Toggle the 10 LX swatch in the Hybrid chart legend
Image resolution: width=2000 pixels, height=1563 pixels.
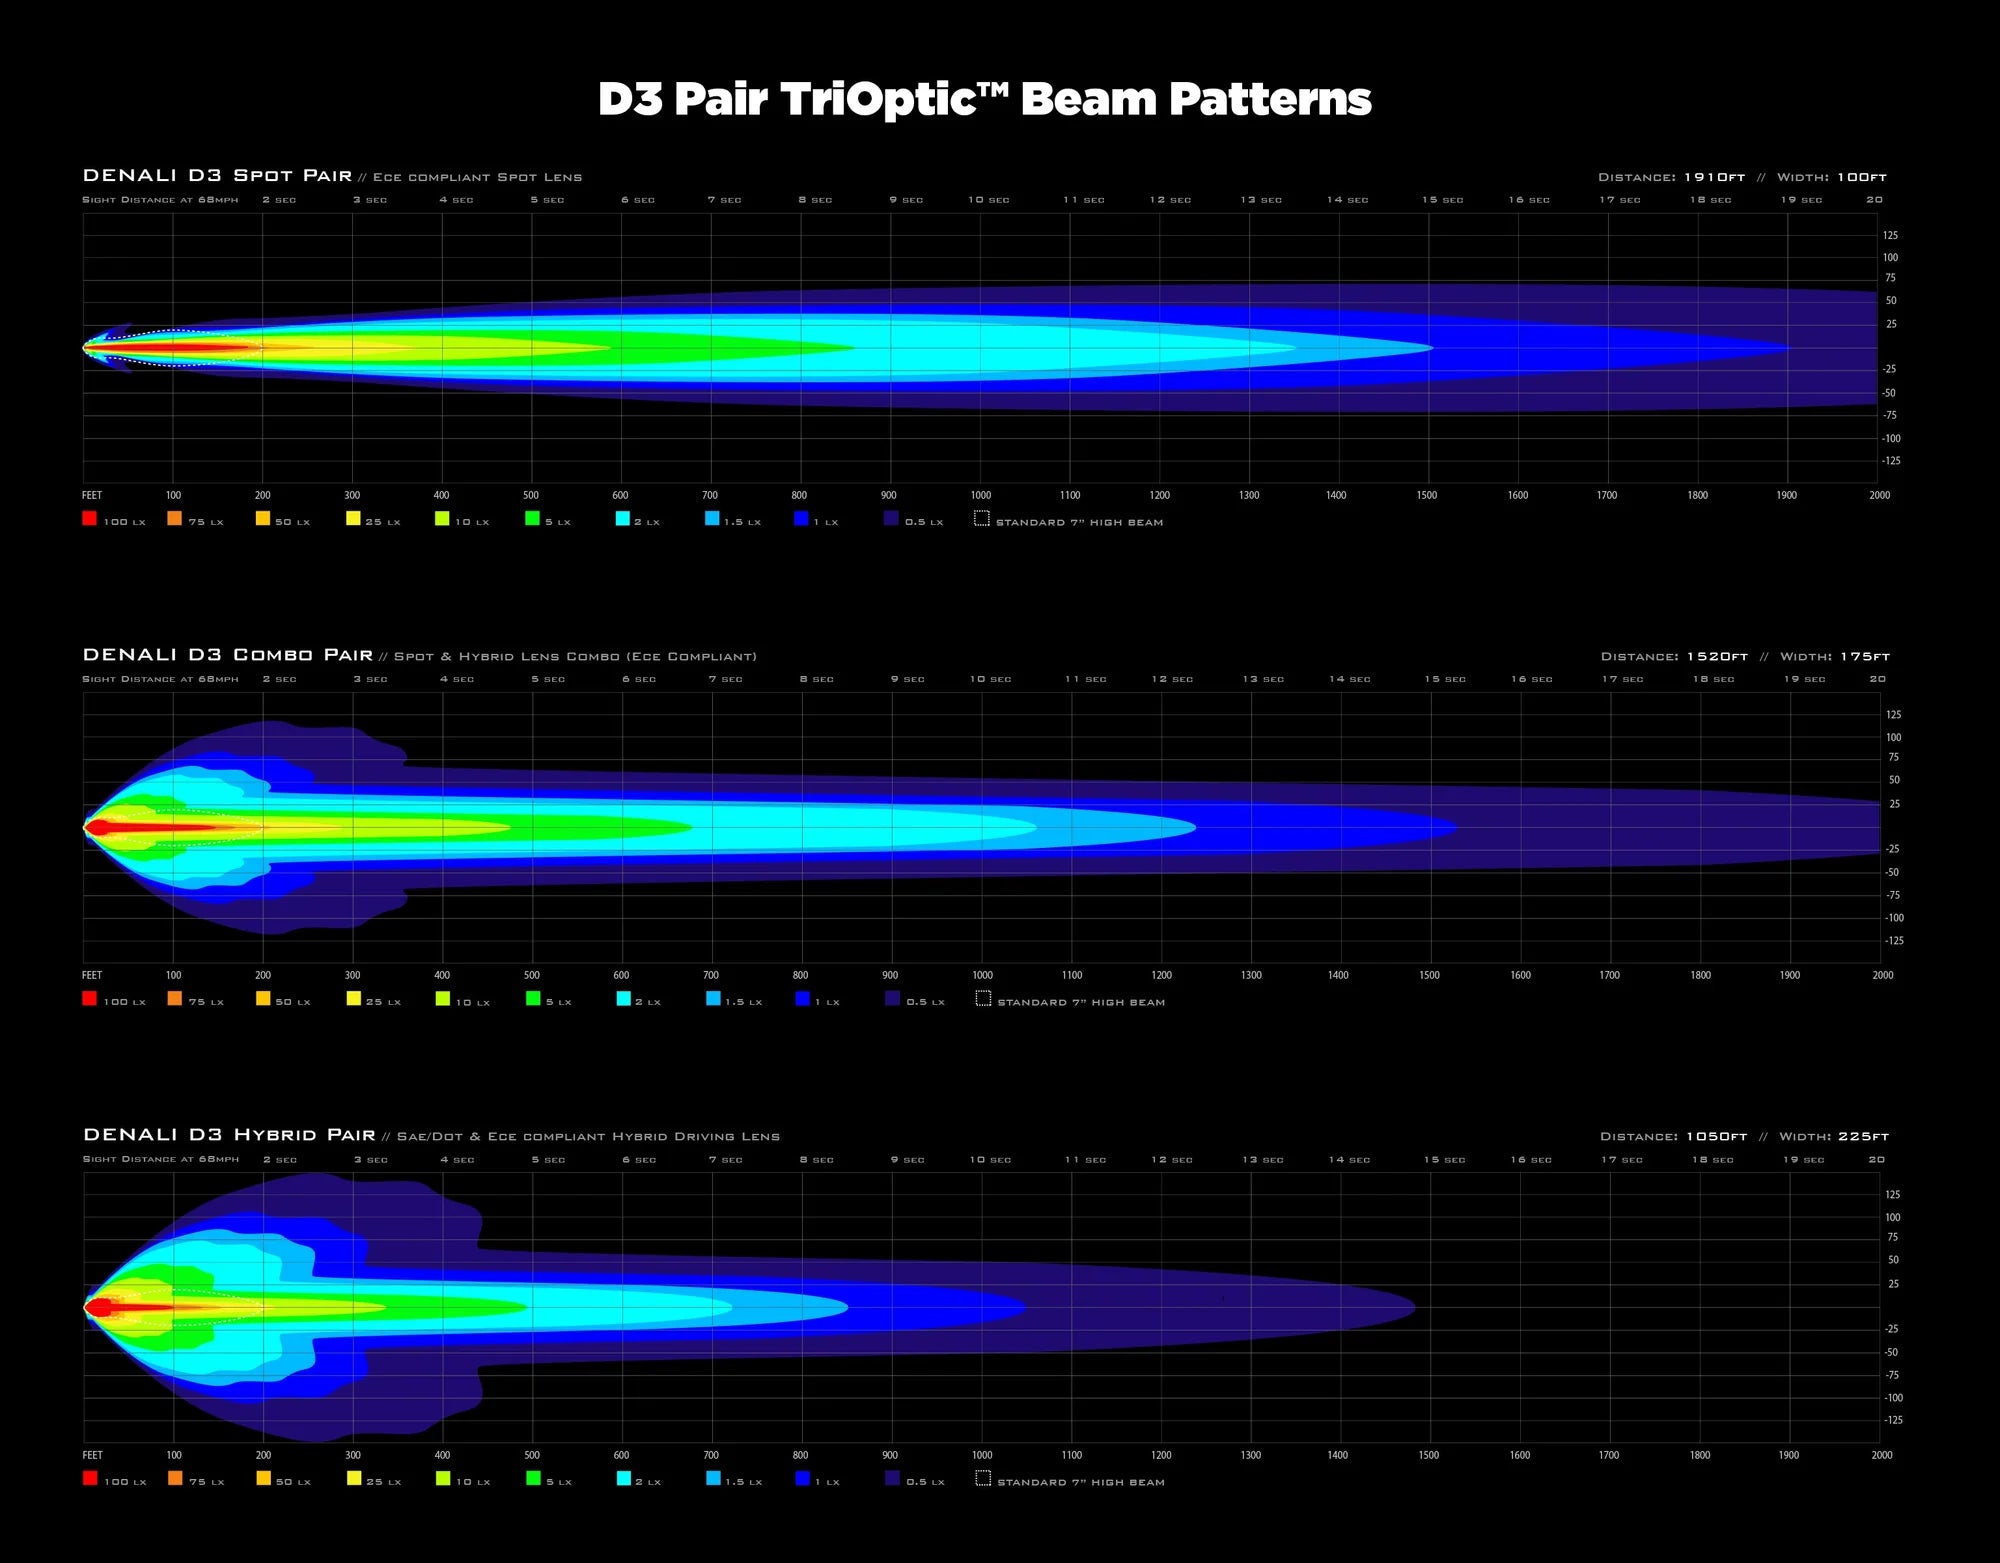point(441,1481)
